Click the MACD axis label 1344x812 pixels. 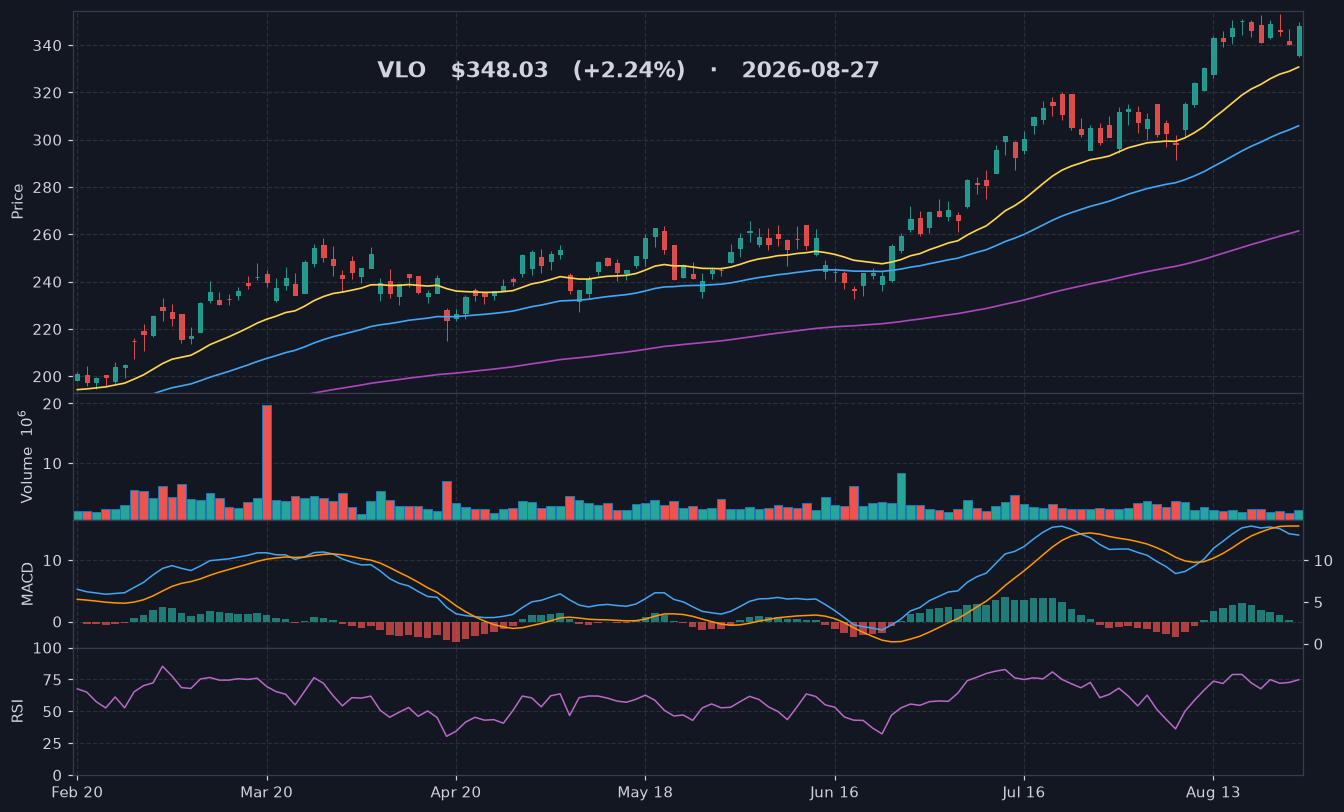[x=28, y=584]
